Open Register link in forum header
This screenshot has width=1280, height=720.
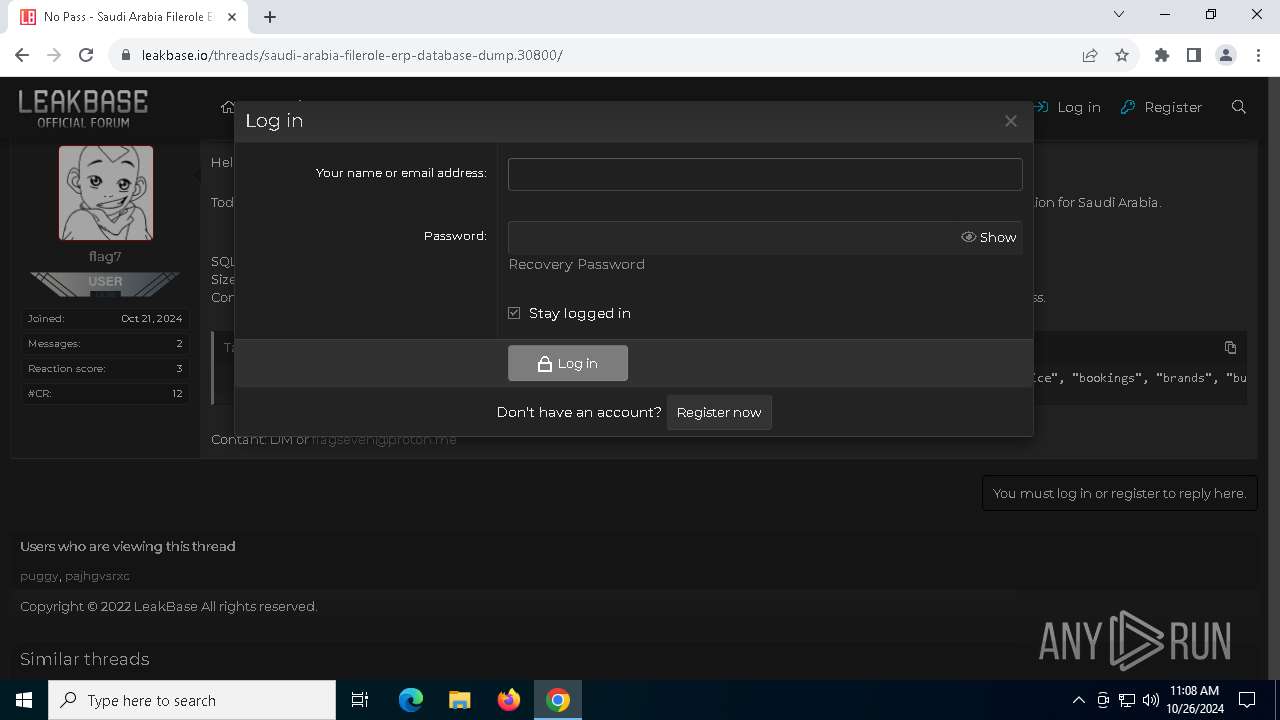pyautogui.click(x=1161, y=107)
